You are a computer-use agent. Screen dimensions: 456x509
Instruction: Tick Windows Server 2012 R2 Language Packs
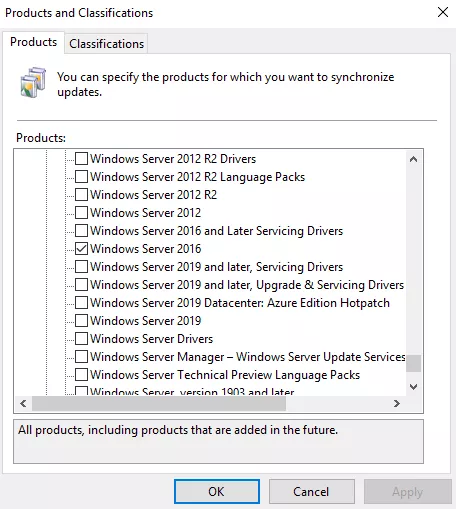[x=81, y=177]
